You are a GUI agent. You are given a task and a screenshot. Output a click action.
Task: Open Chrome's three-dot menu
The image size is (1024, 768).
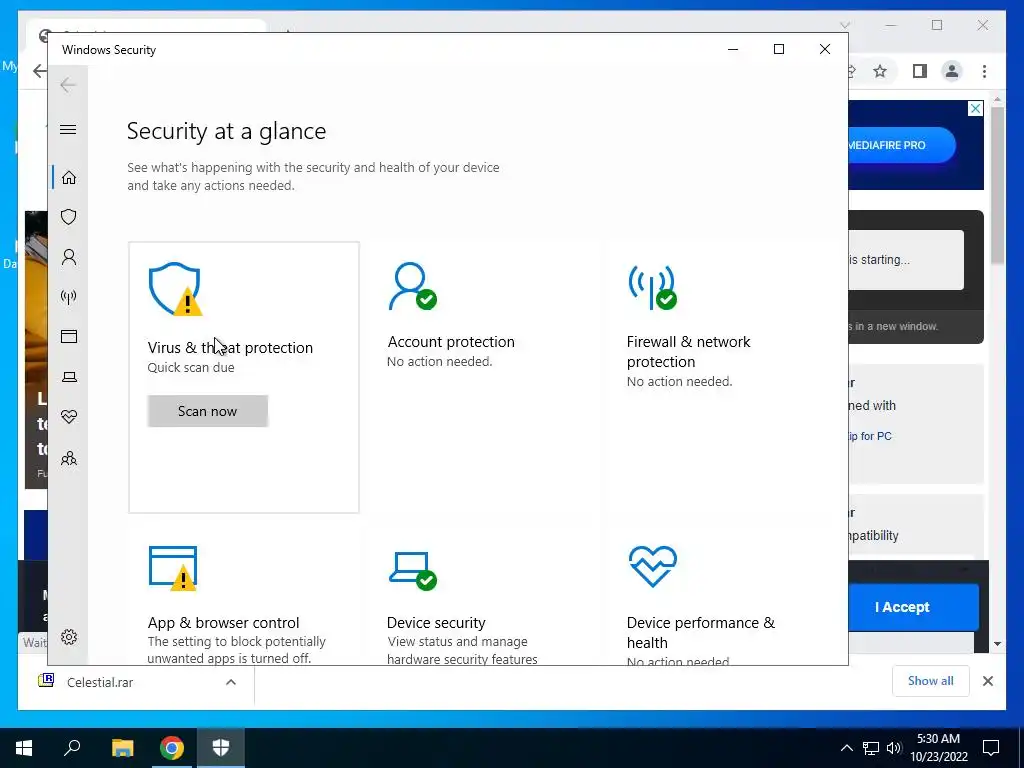point(984,71)
